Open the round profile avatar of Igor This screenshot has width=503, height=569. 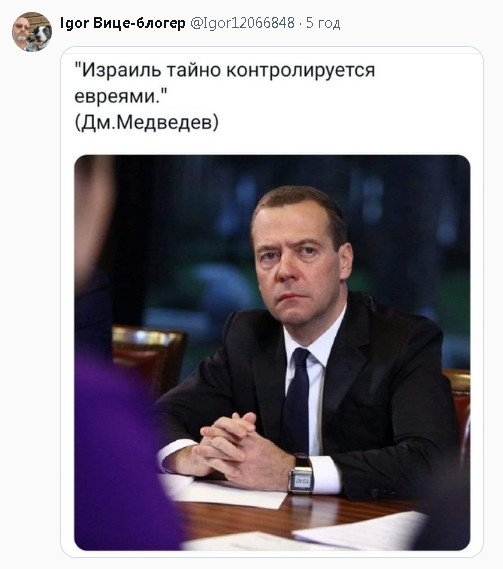point(32,32)
